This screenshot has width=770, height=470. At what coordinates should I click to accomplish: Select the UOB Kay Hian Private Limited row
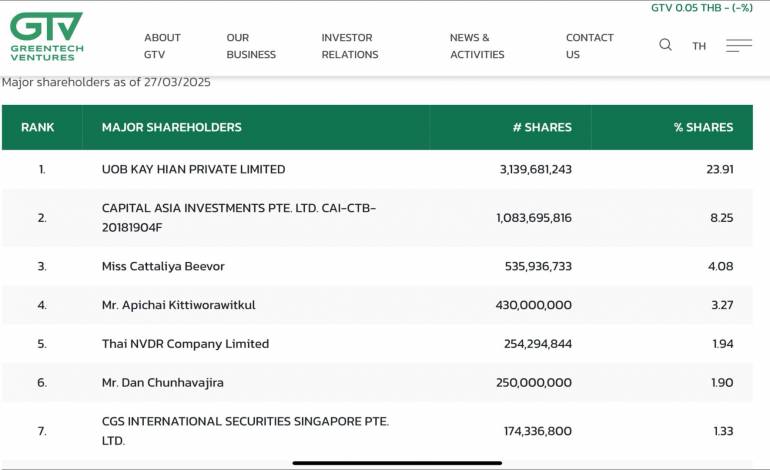click(193, 169)
